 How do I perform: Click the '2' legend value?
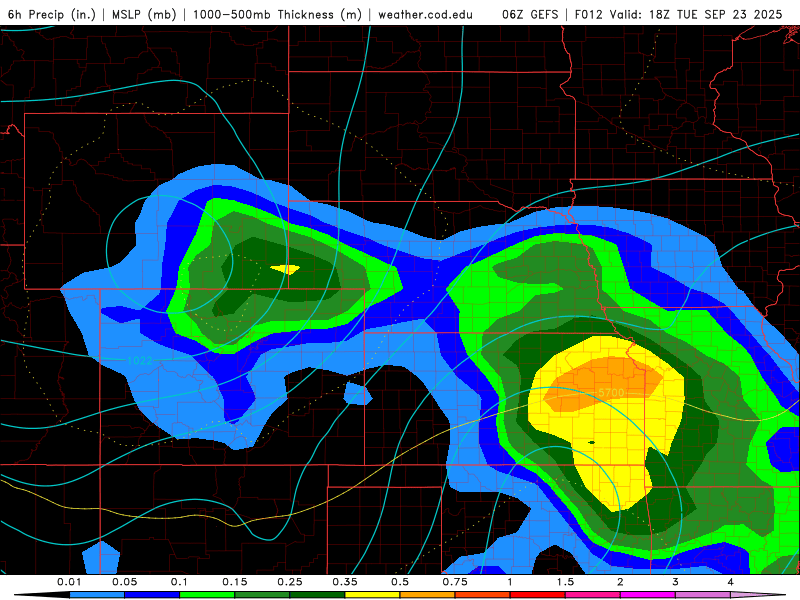coord(620,582)
